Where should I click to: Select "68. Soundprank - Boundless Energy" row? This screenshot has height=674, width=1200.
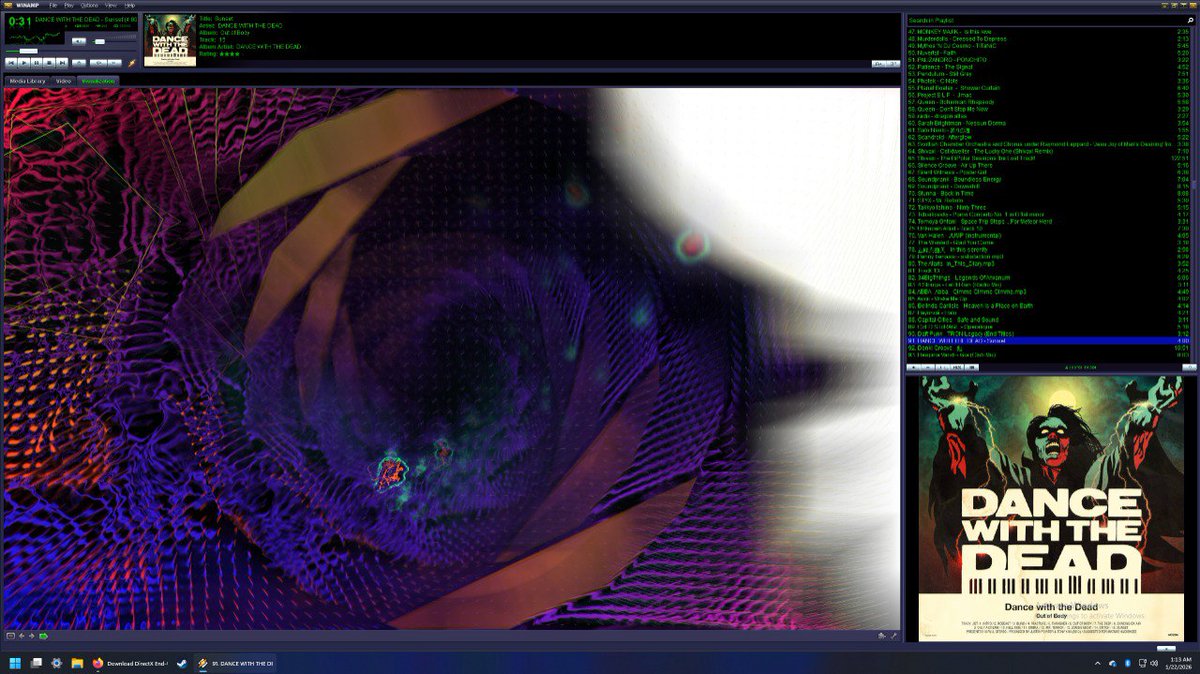point(1047,179)
